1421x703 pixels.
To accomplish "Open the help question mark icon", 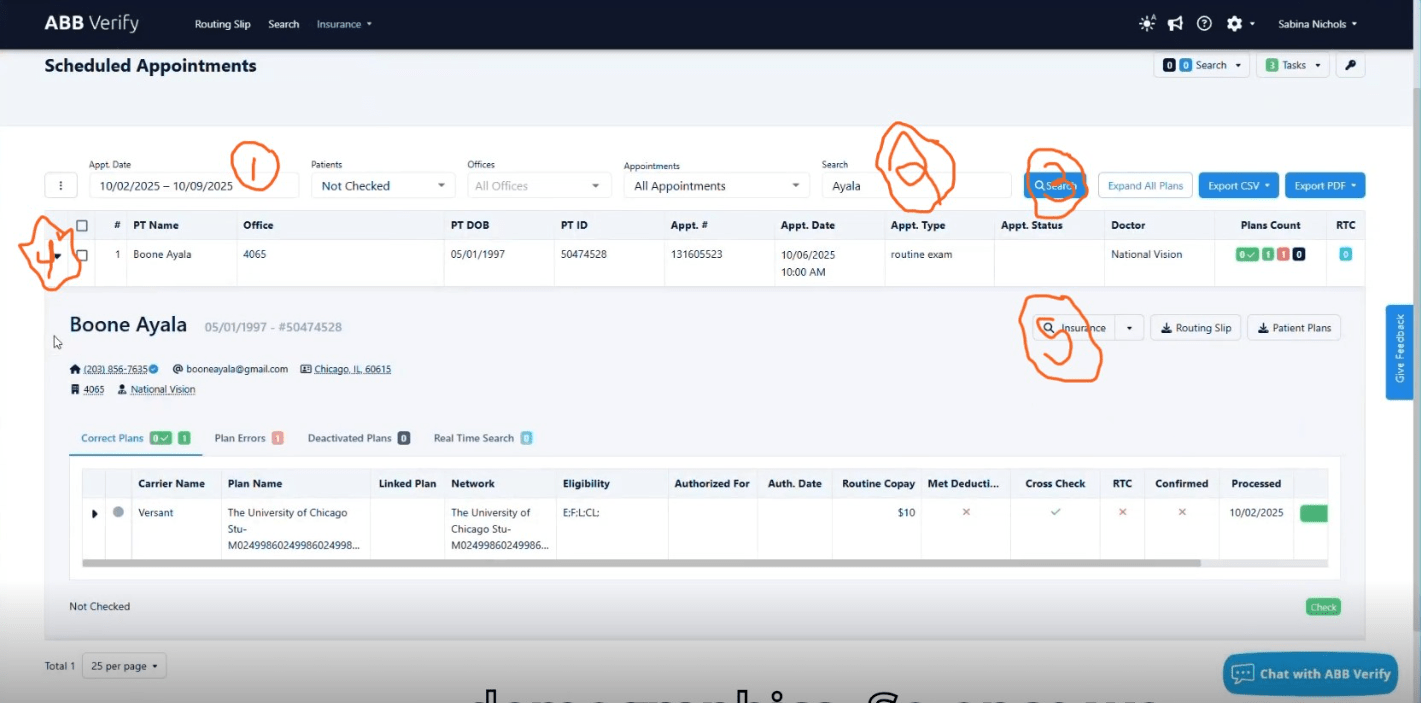I will [x=1204, y=24].
